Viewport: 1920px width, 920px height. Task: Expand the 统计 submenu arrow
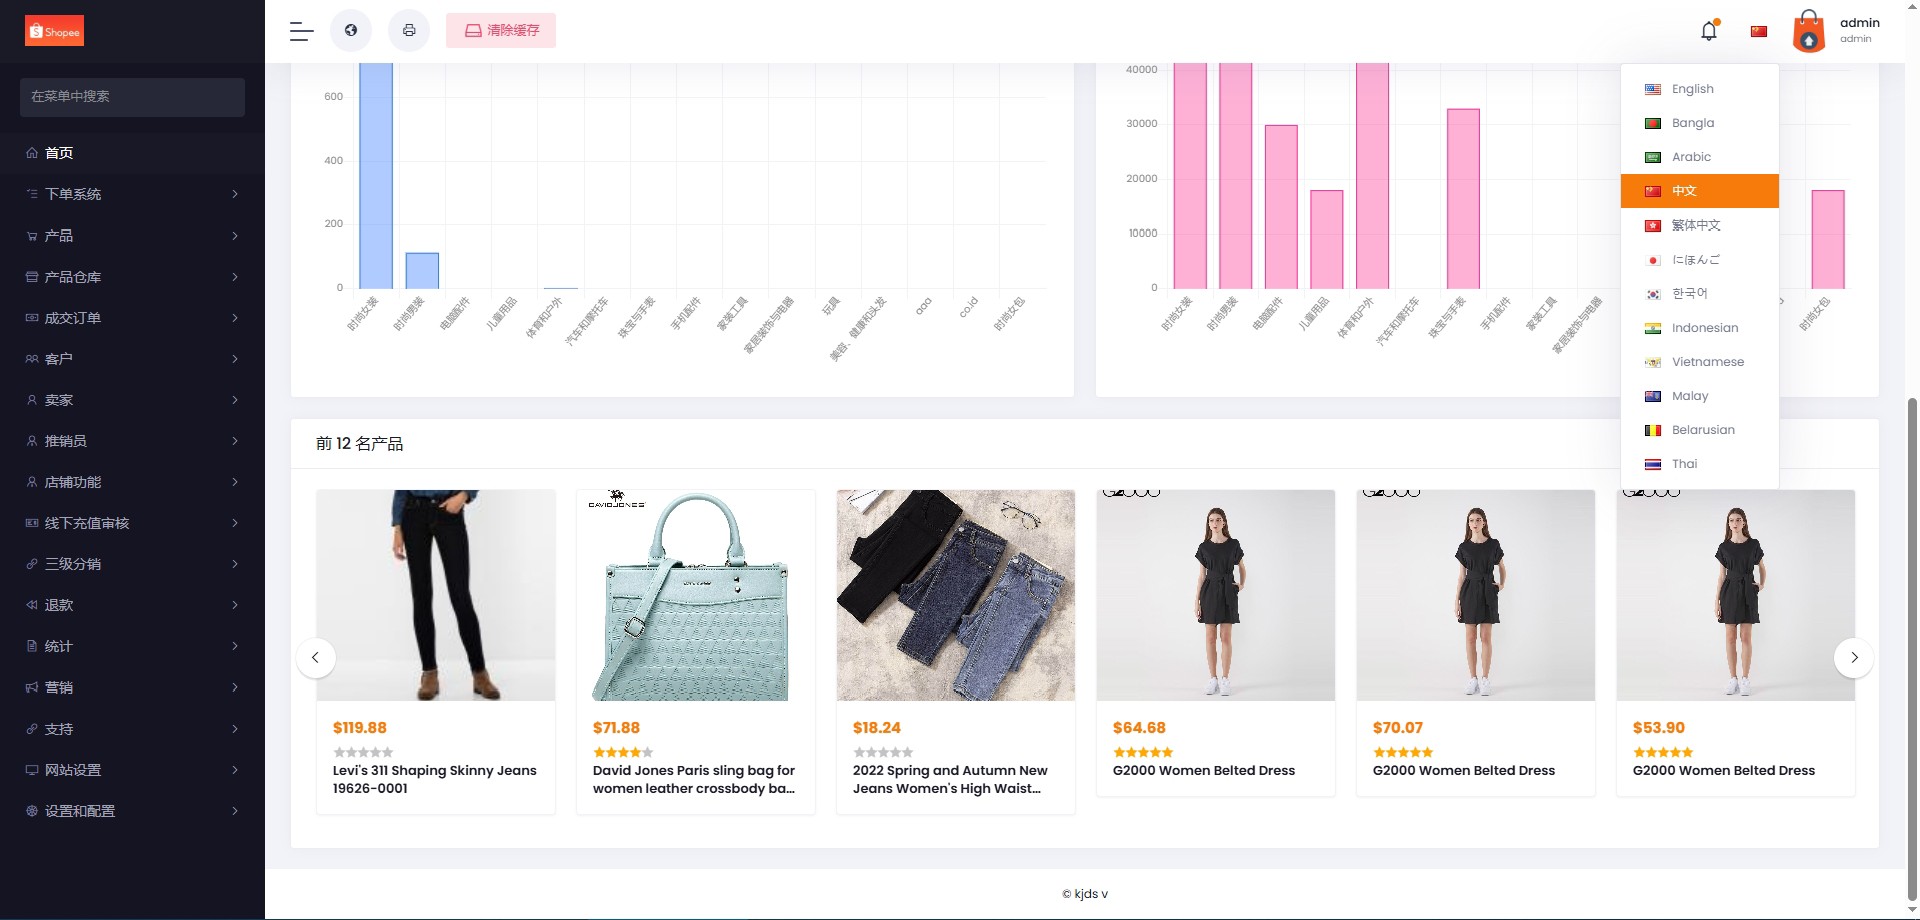(235, 646)
